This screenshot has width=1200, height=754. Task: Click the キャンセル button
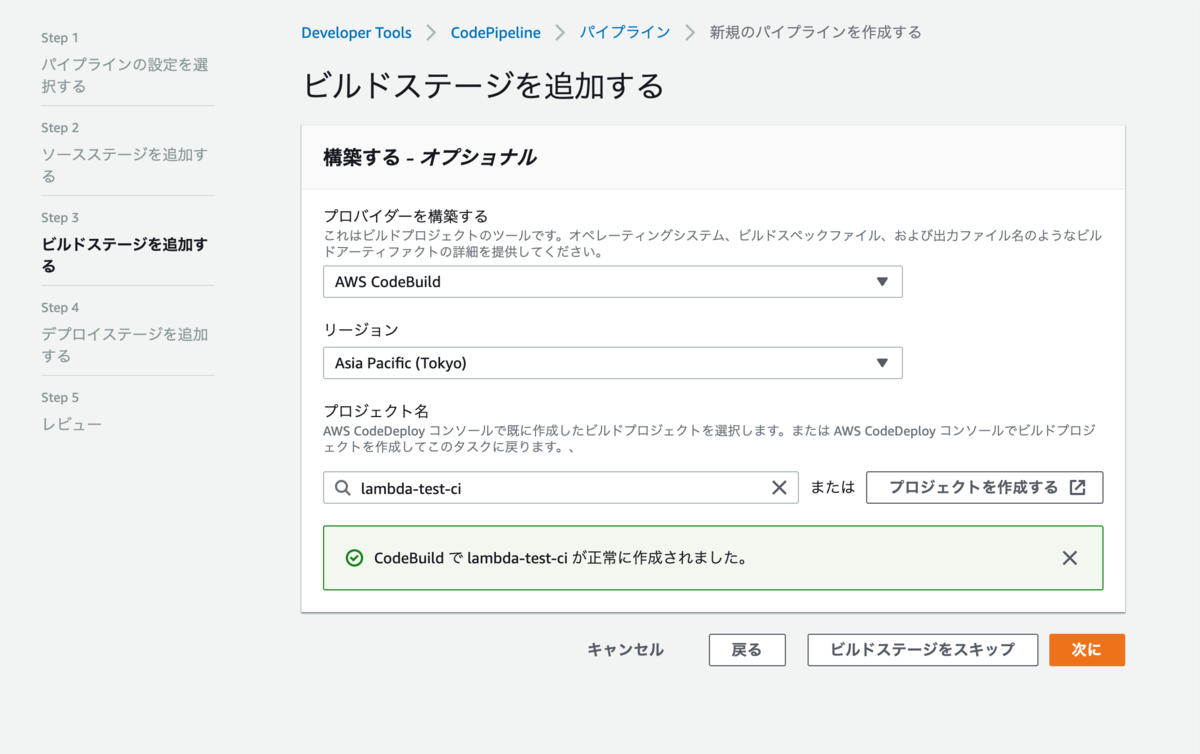(x=625, y=650)
